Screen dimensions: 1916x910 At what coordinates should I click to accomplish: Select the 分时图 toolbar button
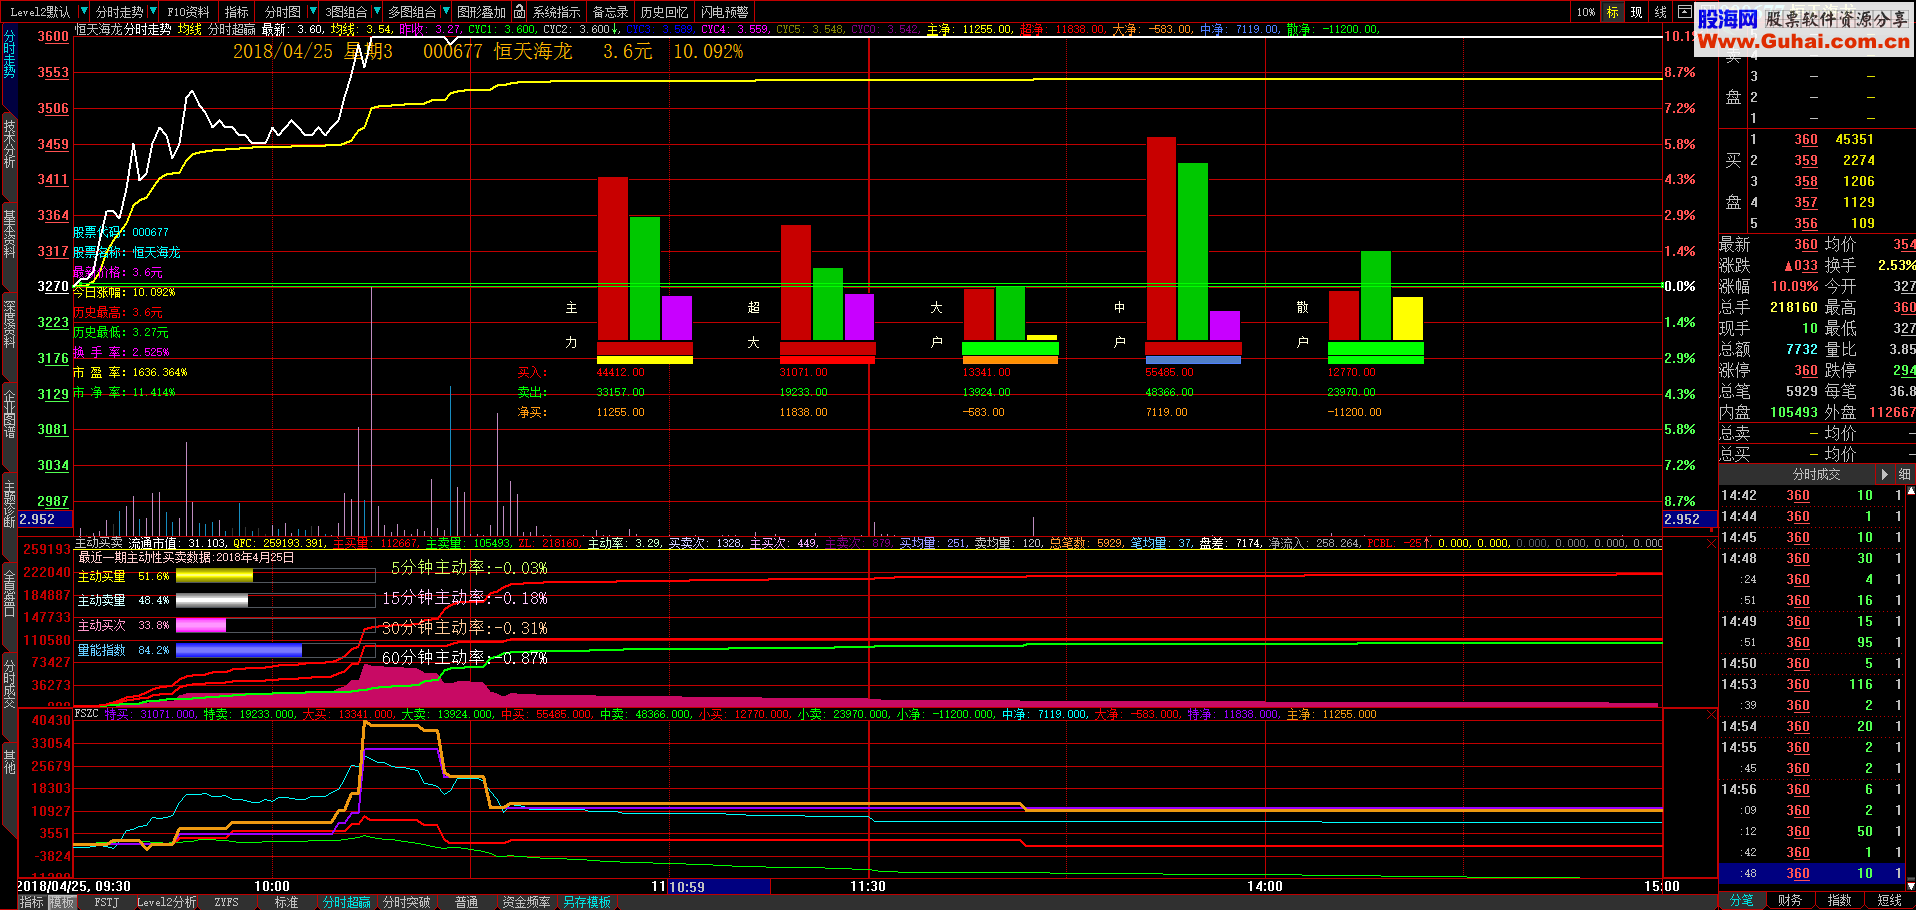tap(282, 12)
